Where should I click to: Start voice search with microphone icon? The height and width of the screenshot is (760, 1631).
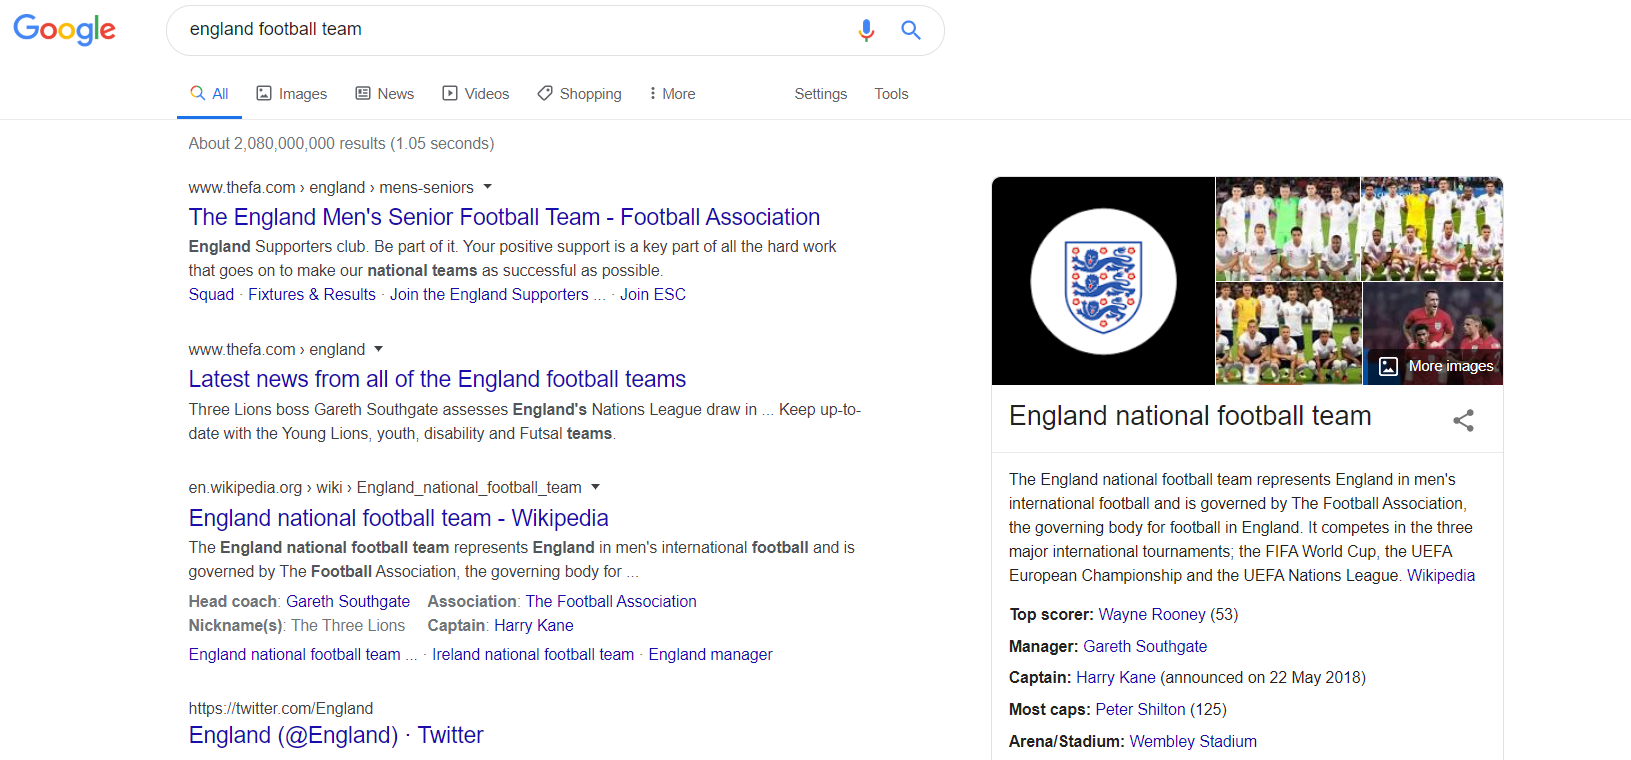pyautogui.click(x=866, y=30)
